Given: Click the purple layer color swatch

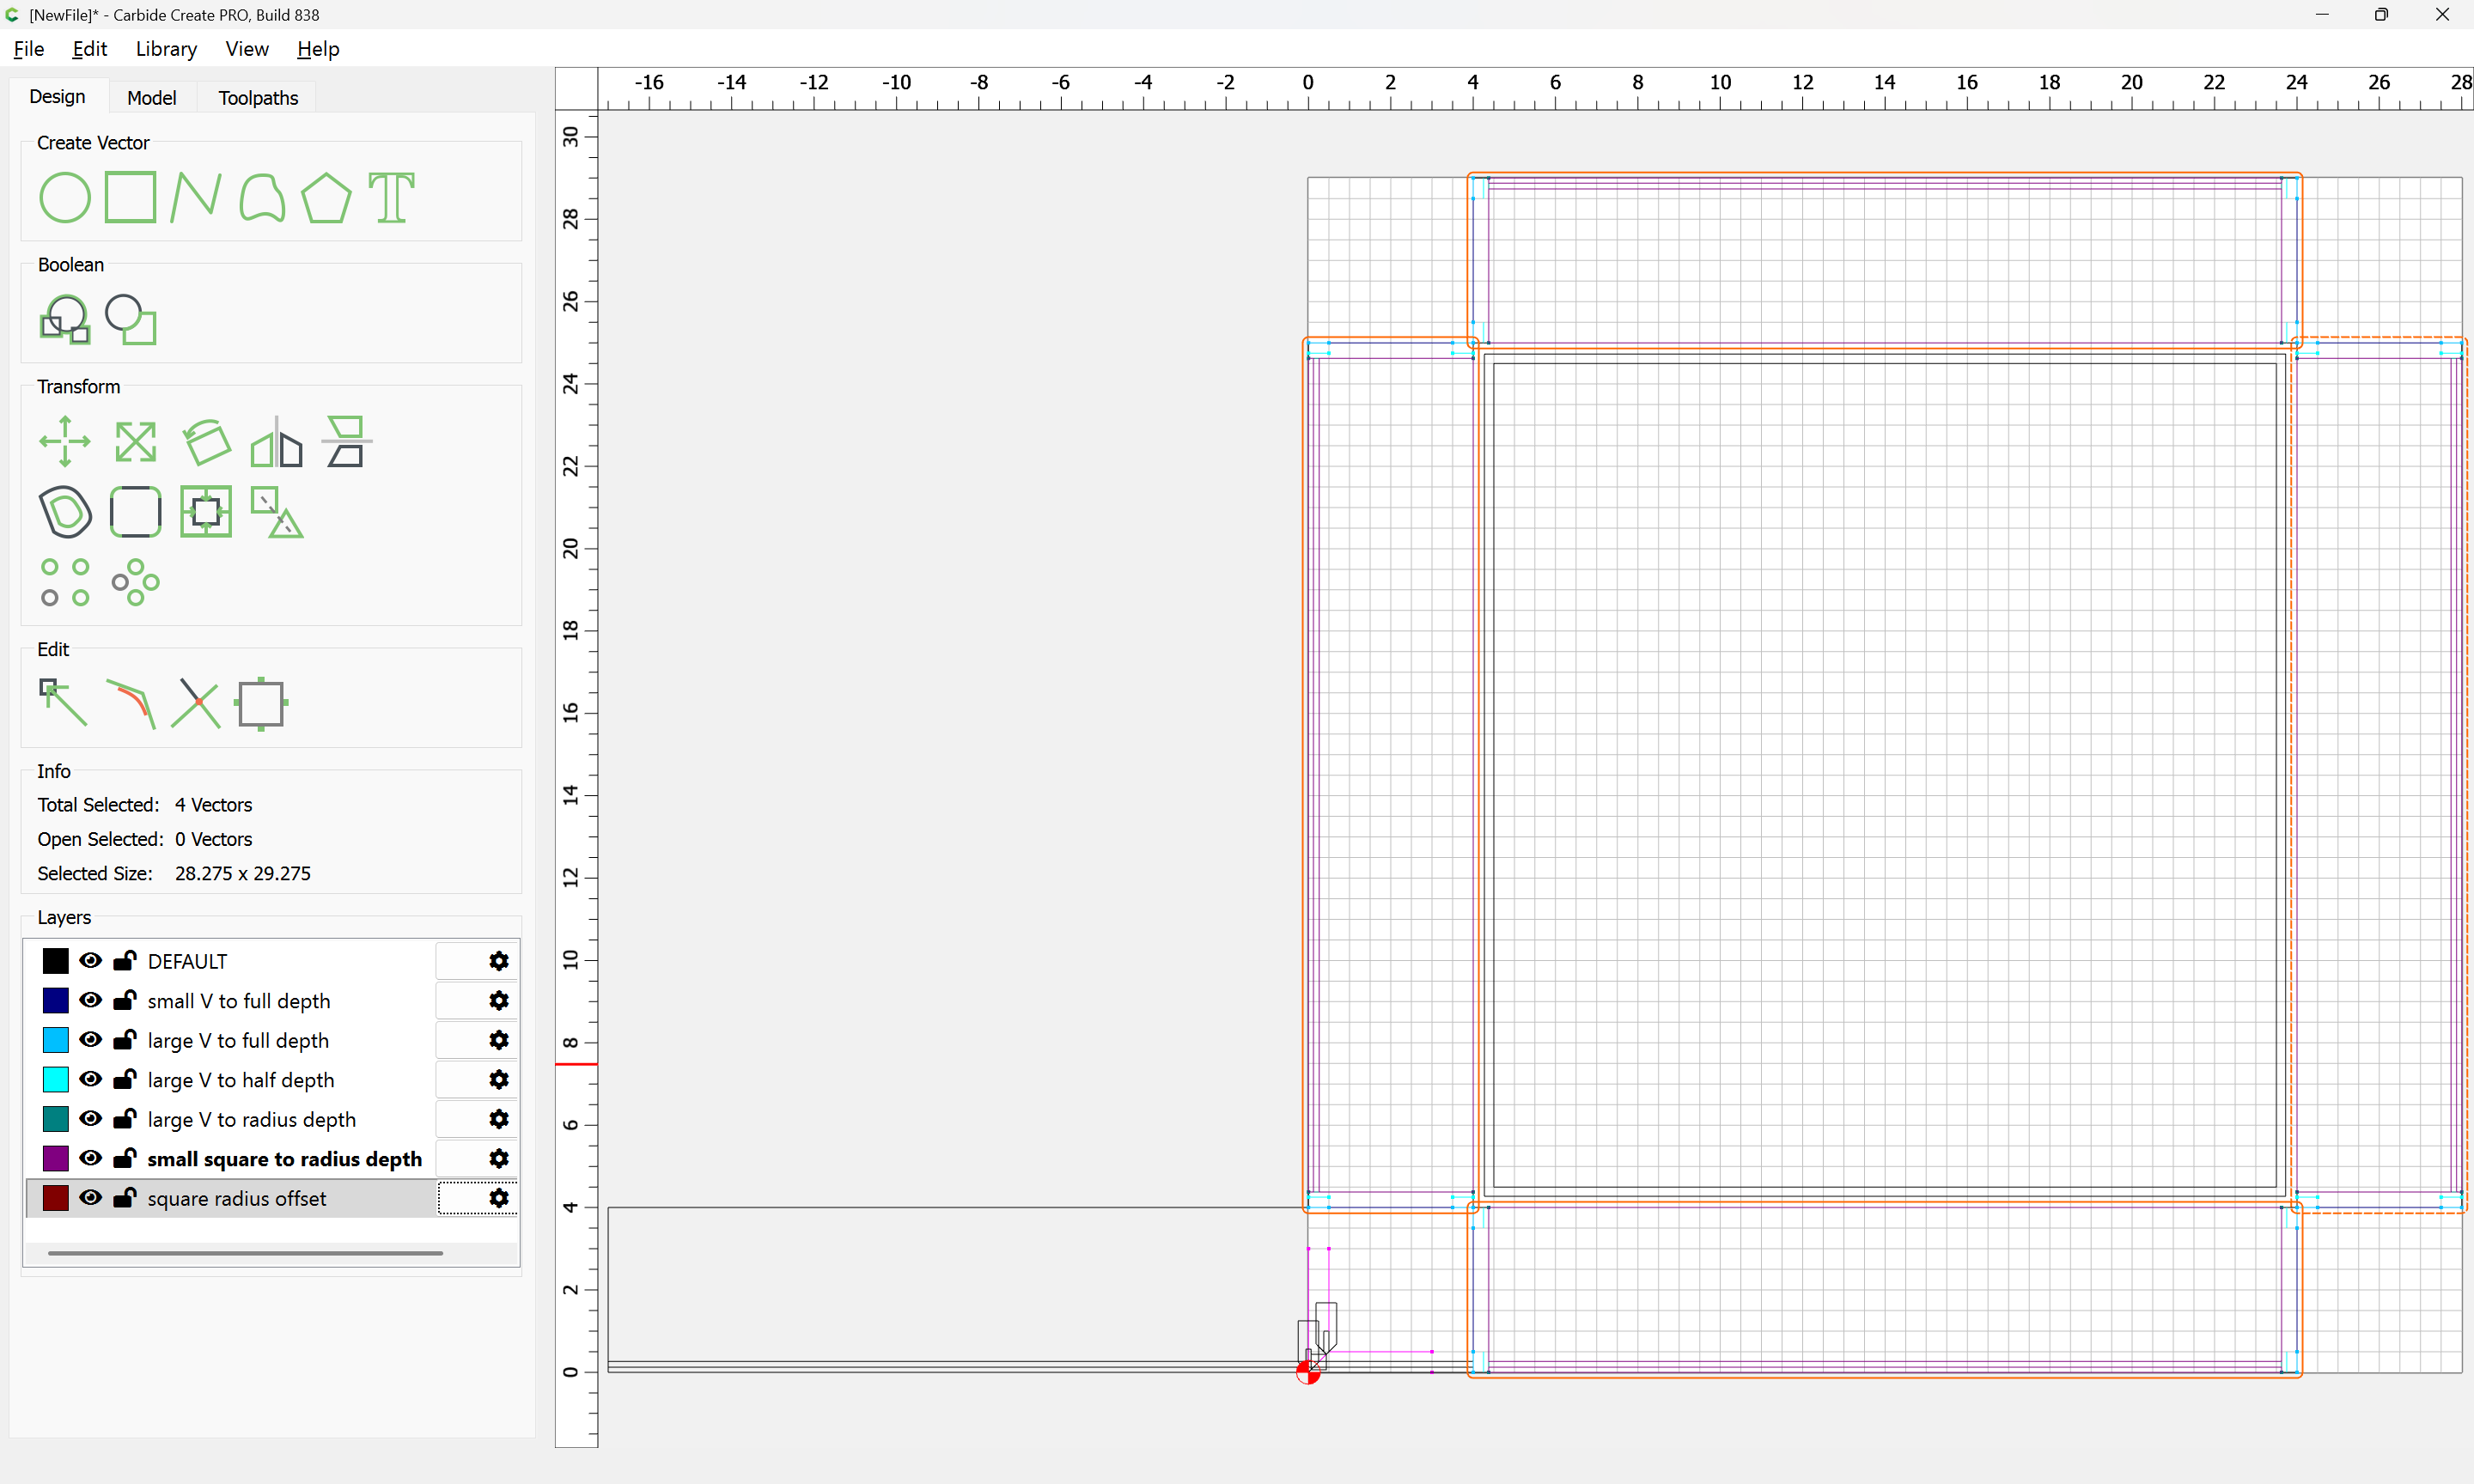Looking at the screenshot, I should 55,1159.
